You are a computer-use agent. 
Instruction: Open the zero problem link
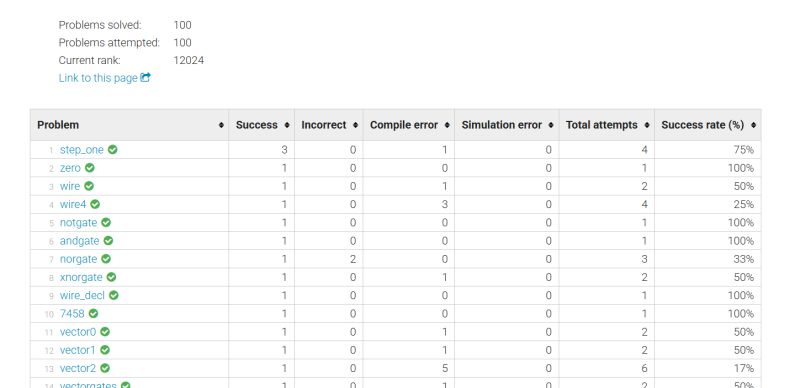(70, 168)
